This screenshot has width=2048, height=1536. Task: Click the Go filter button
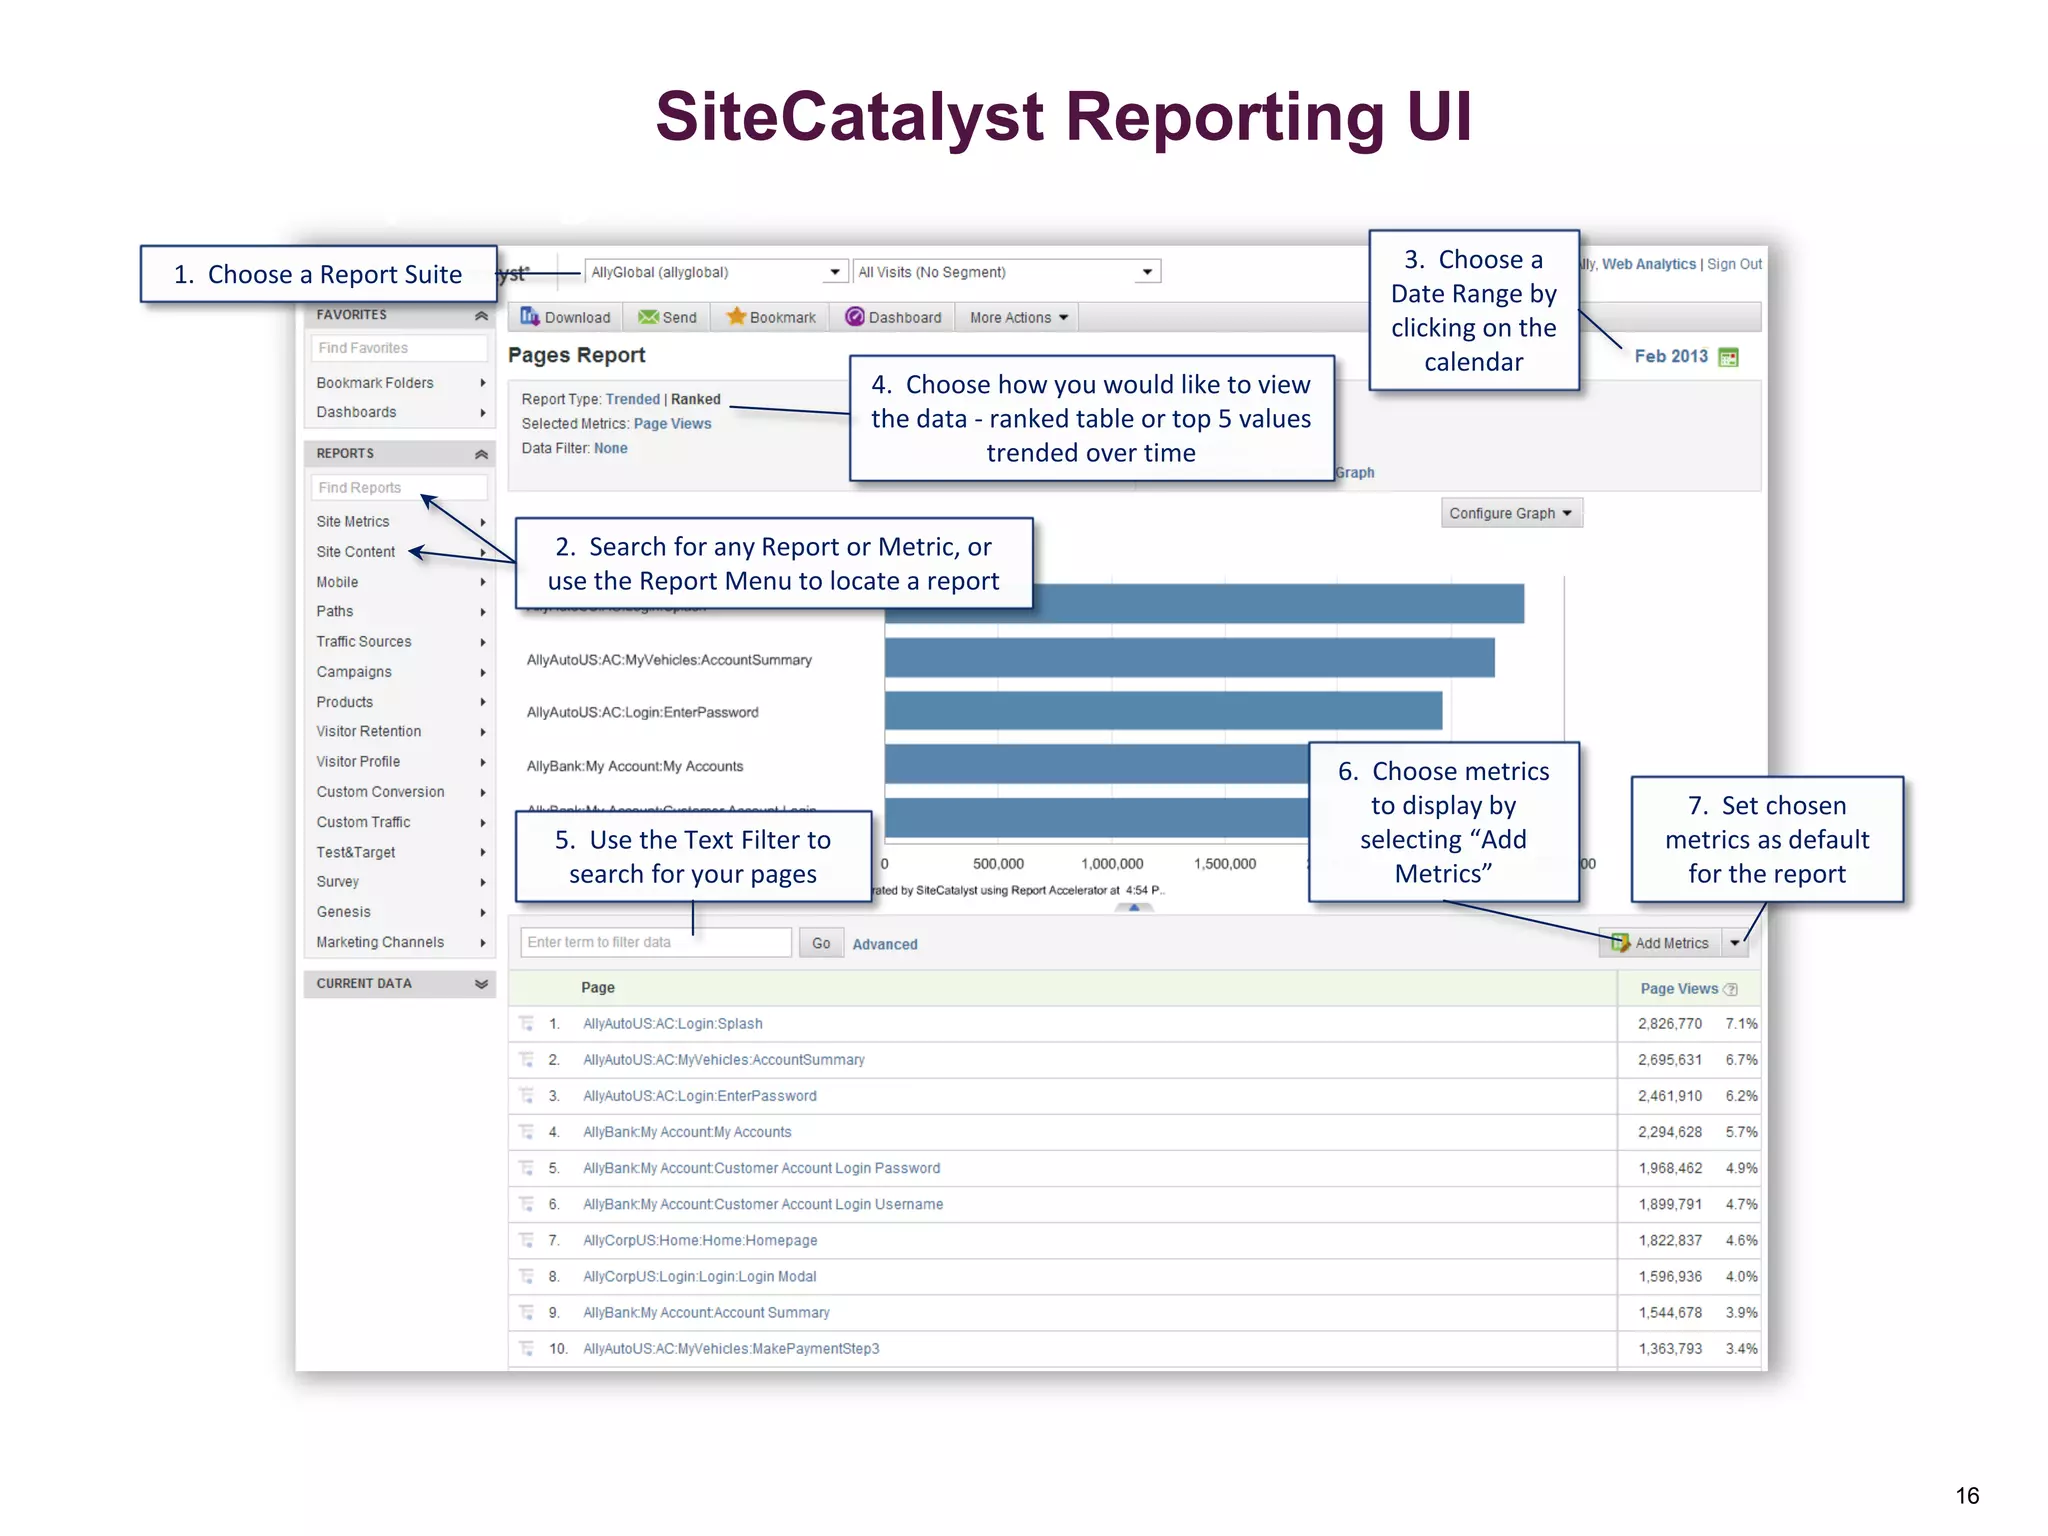click(x=821, y=943)
